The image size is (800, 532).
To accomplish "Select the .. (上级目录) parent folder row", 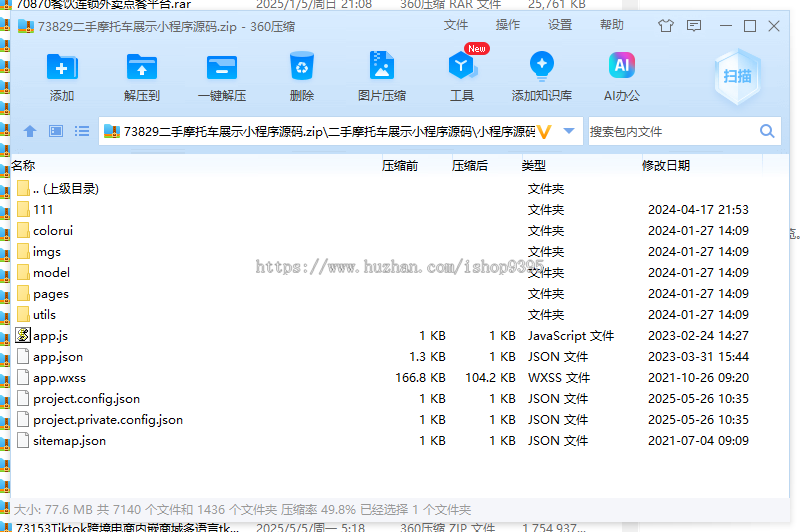I will tap(399, 188).
